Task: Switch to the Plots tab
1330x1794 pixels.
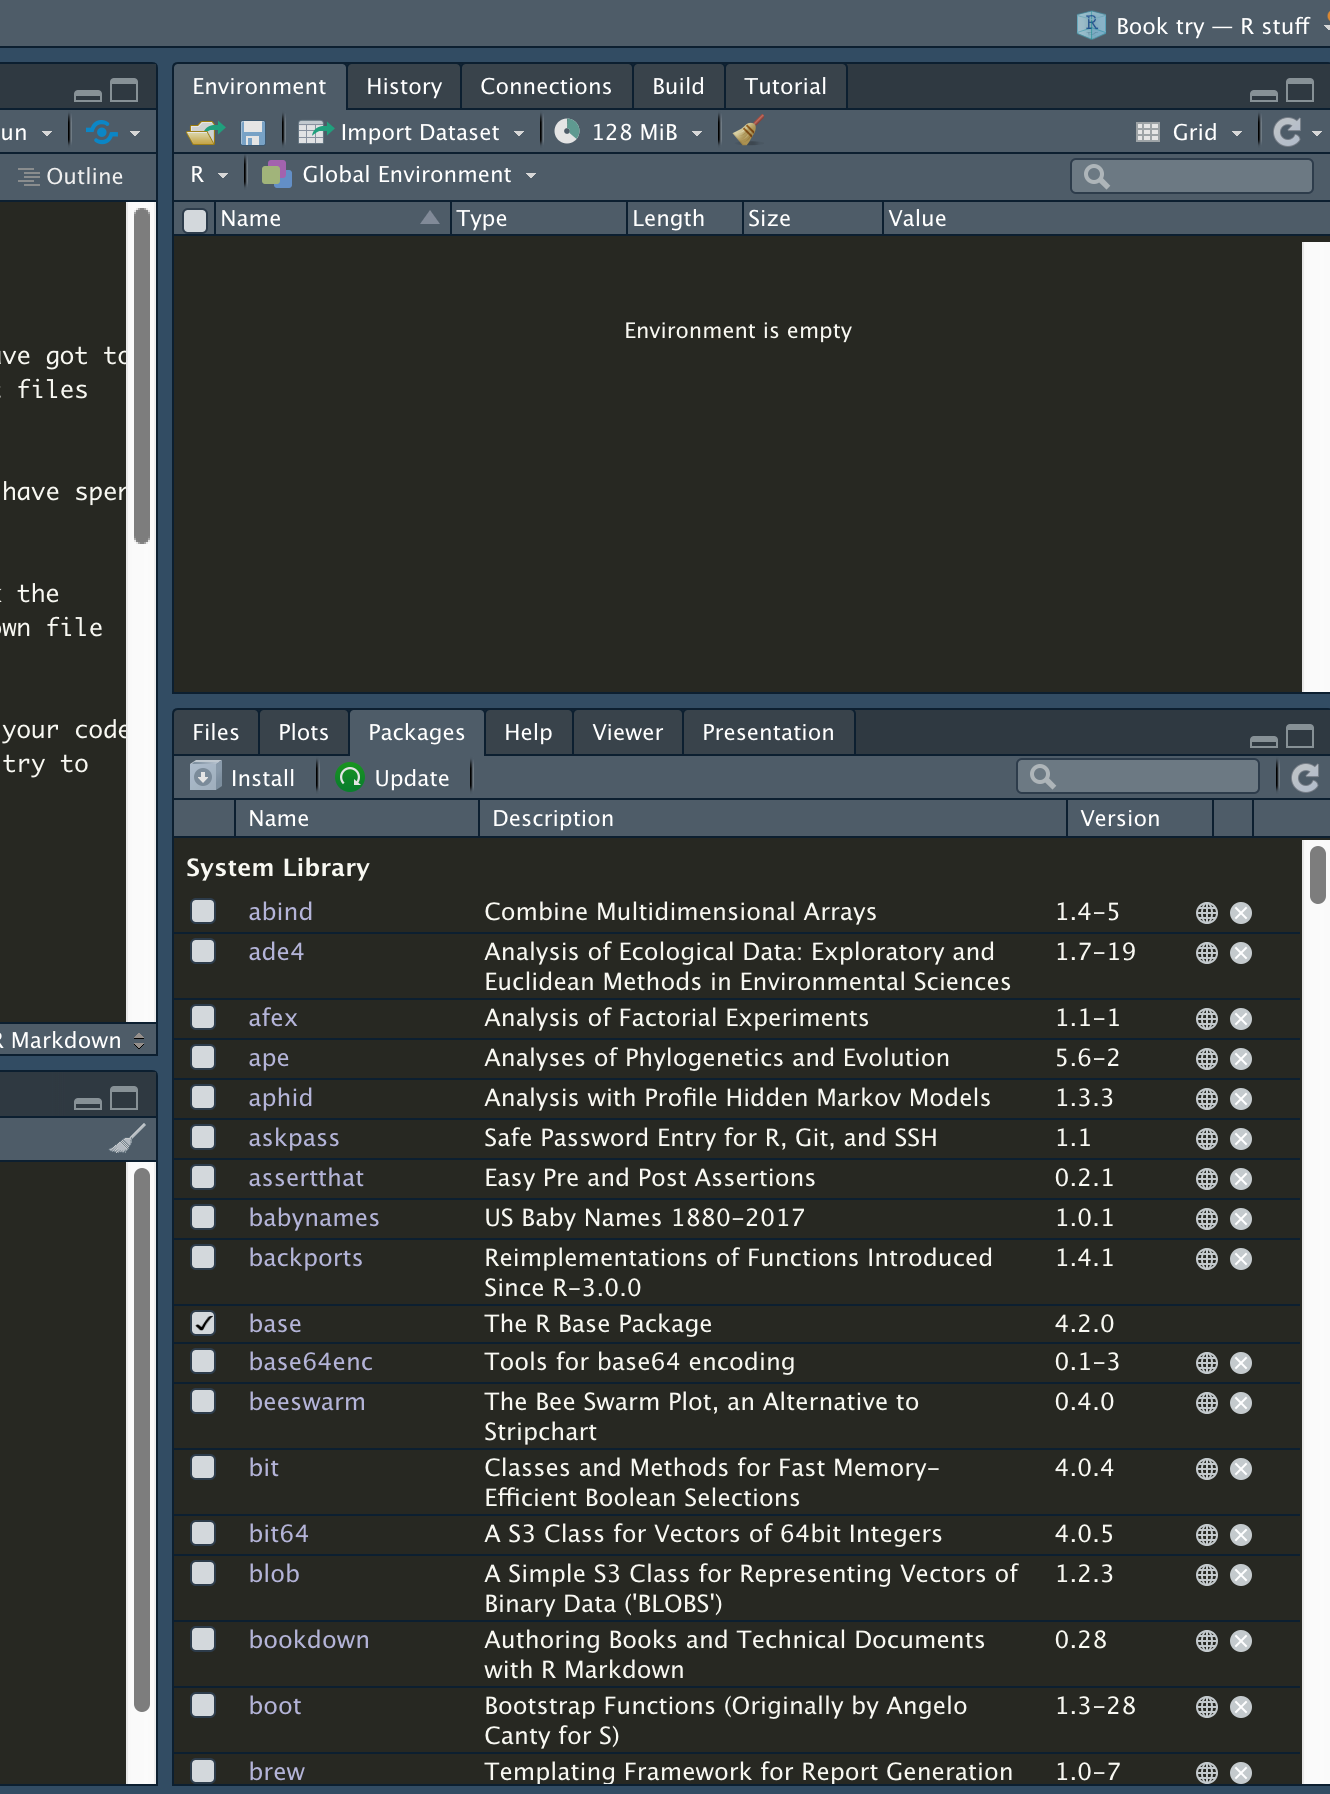Action: tap(303, 733)
